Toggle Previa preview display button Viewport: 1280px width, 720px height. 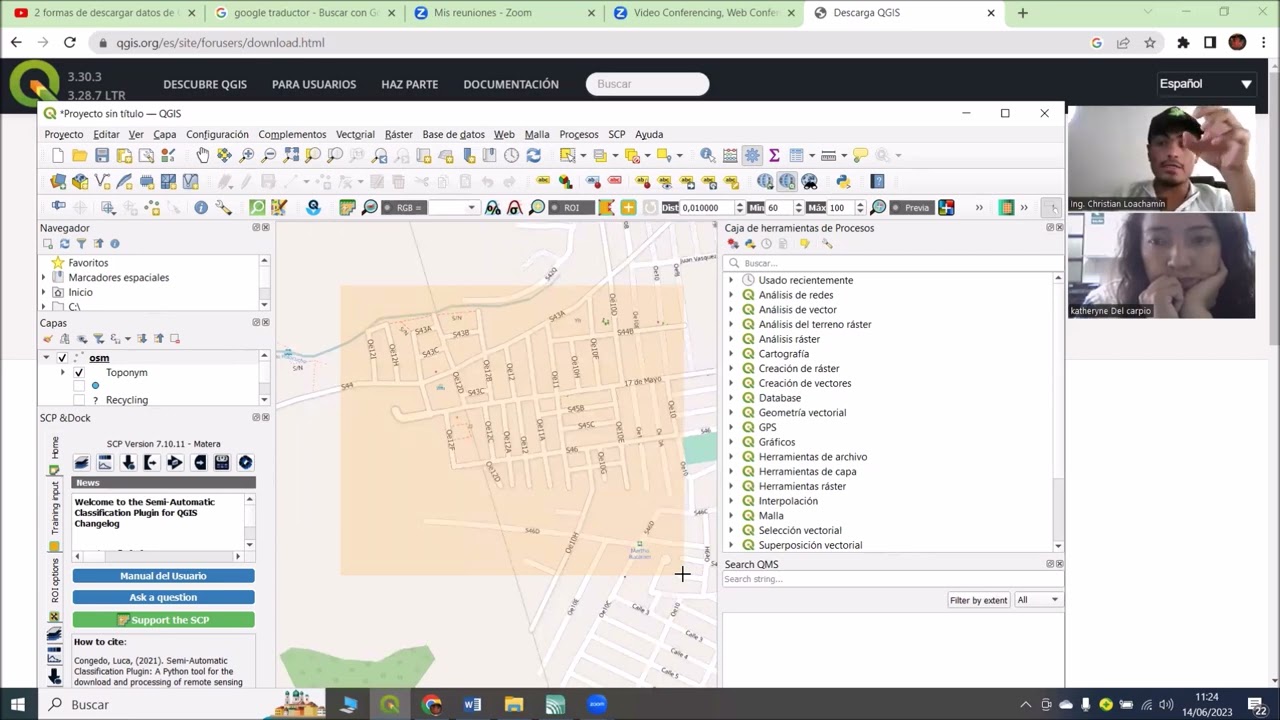(911, 207)
